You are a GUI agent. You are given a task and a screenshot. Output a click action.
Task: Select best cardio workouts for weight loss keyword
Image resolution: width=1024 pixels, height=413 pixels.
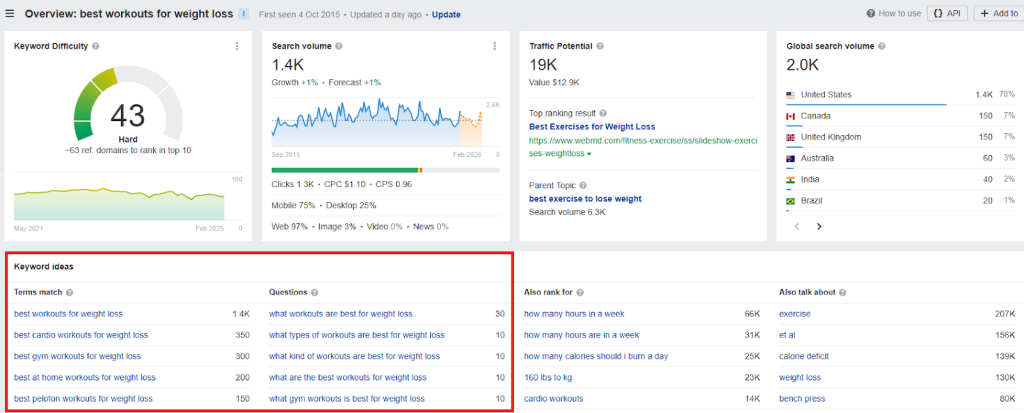pos(81,335)
